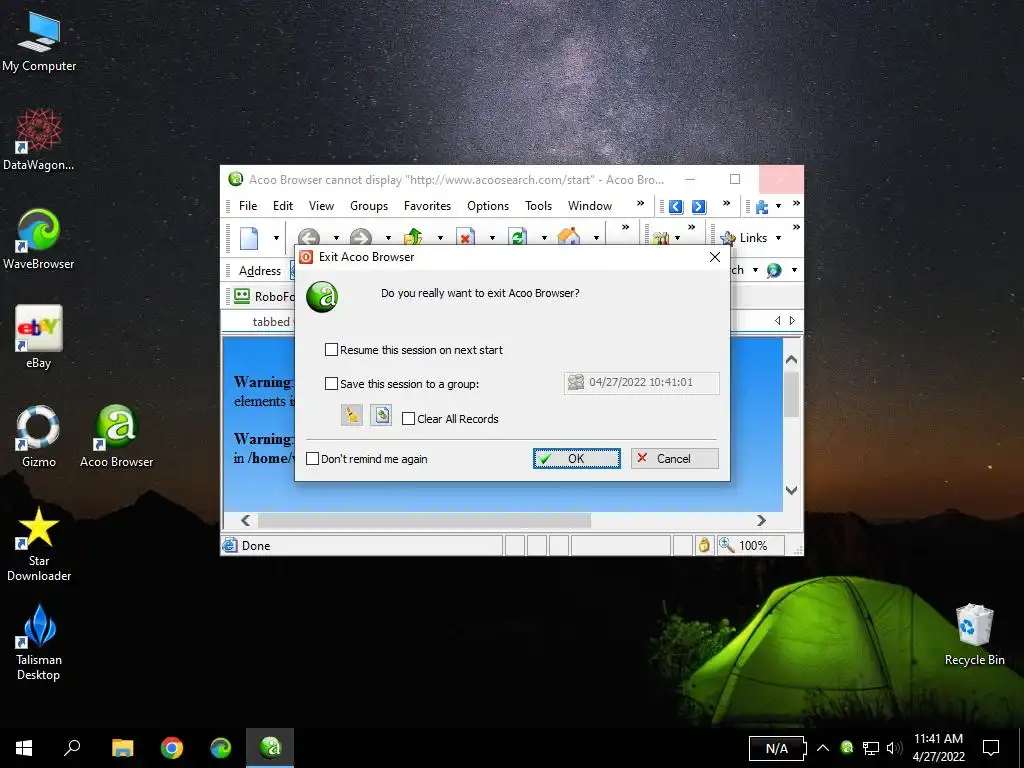Click the zoom magnifier in status bar
Viewport: 1024px width, 768px height.
(x=726, y=545)
